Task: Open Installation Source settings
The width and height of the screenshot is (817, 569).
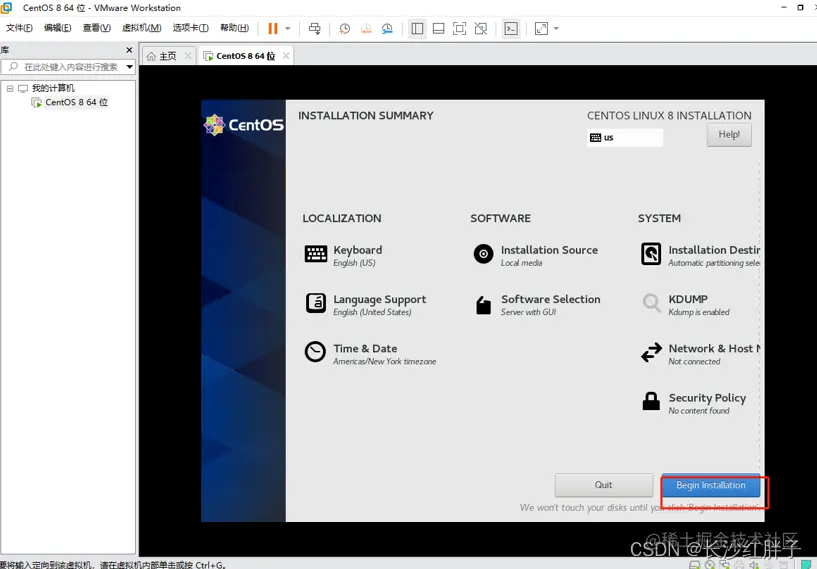Action: click(x=535, y=255)
